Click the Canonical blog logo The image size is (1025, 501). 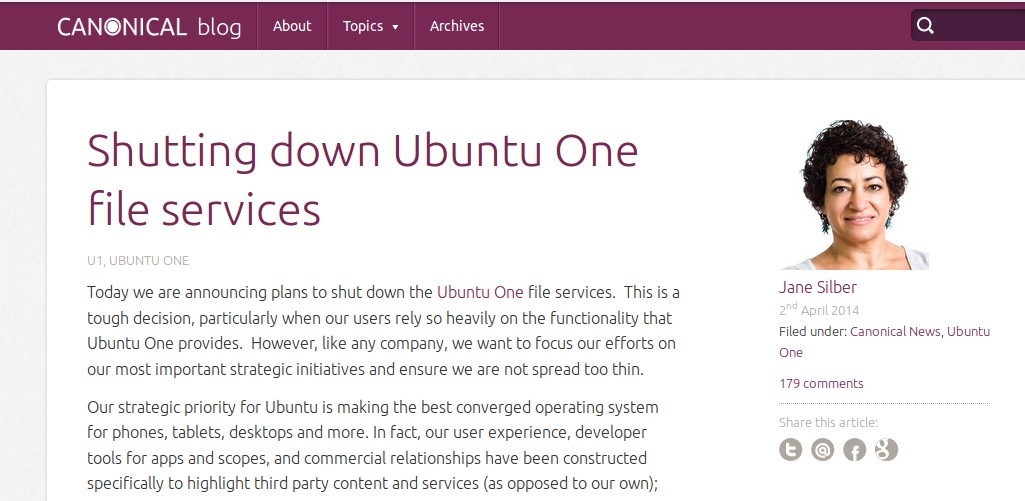click(149, 26)
